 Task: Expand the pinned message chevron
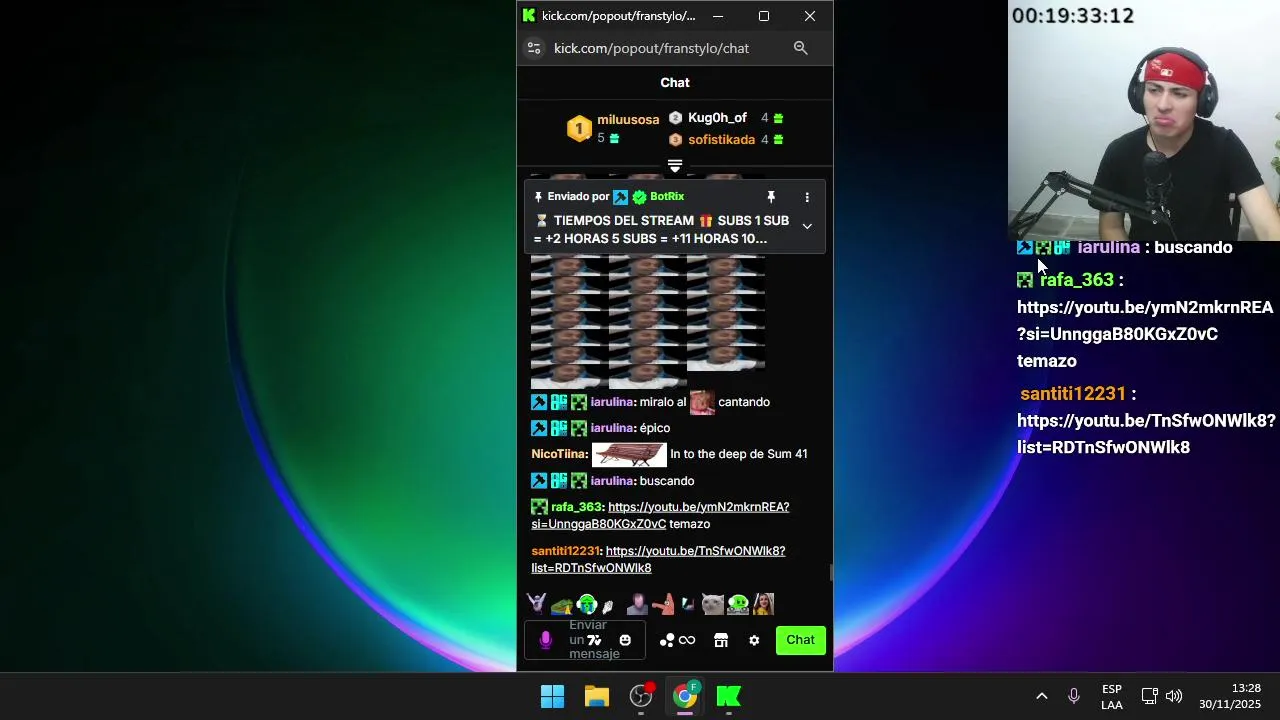(807, 226)
